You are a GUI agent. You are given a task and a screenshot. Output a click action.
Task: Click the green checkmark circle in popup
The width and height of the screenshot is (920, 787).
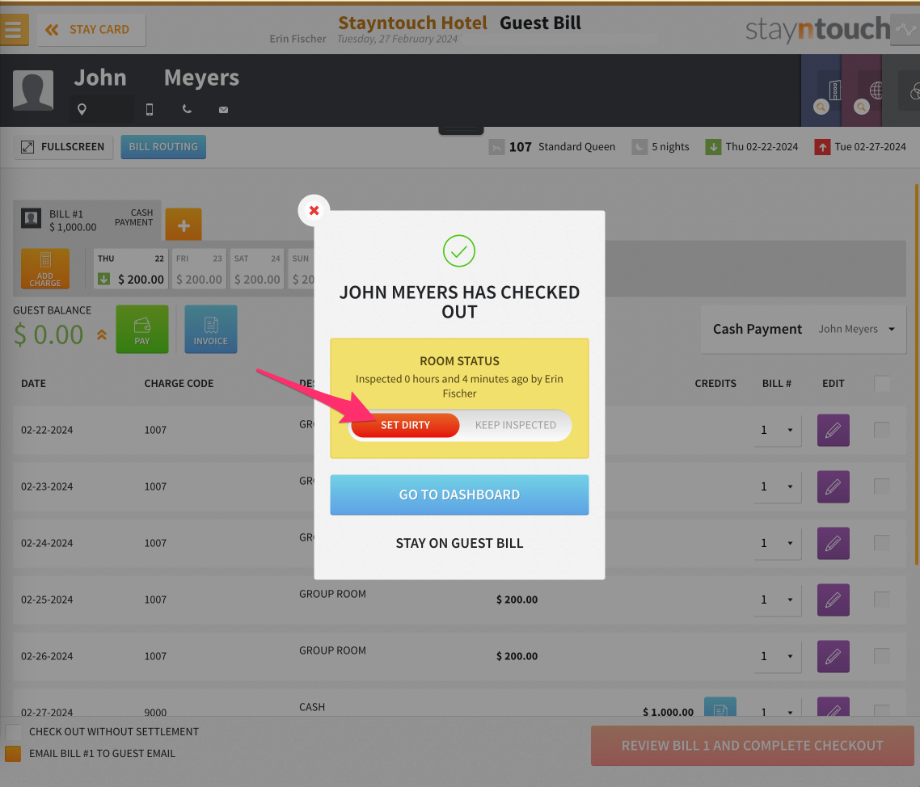coord(459,251)
